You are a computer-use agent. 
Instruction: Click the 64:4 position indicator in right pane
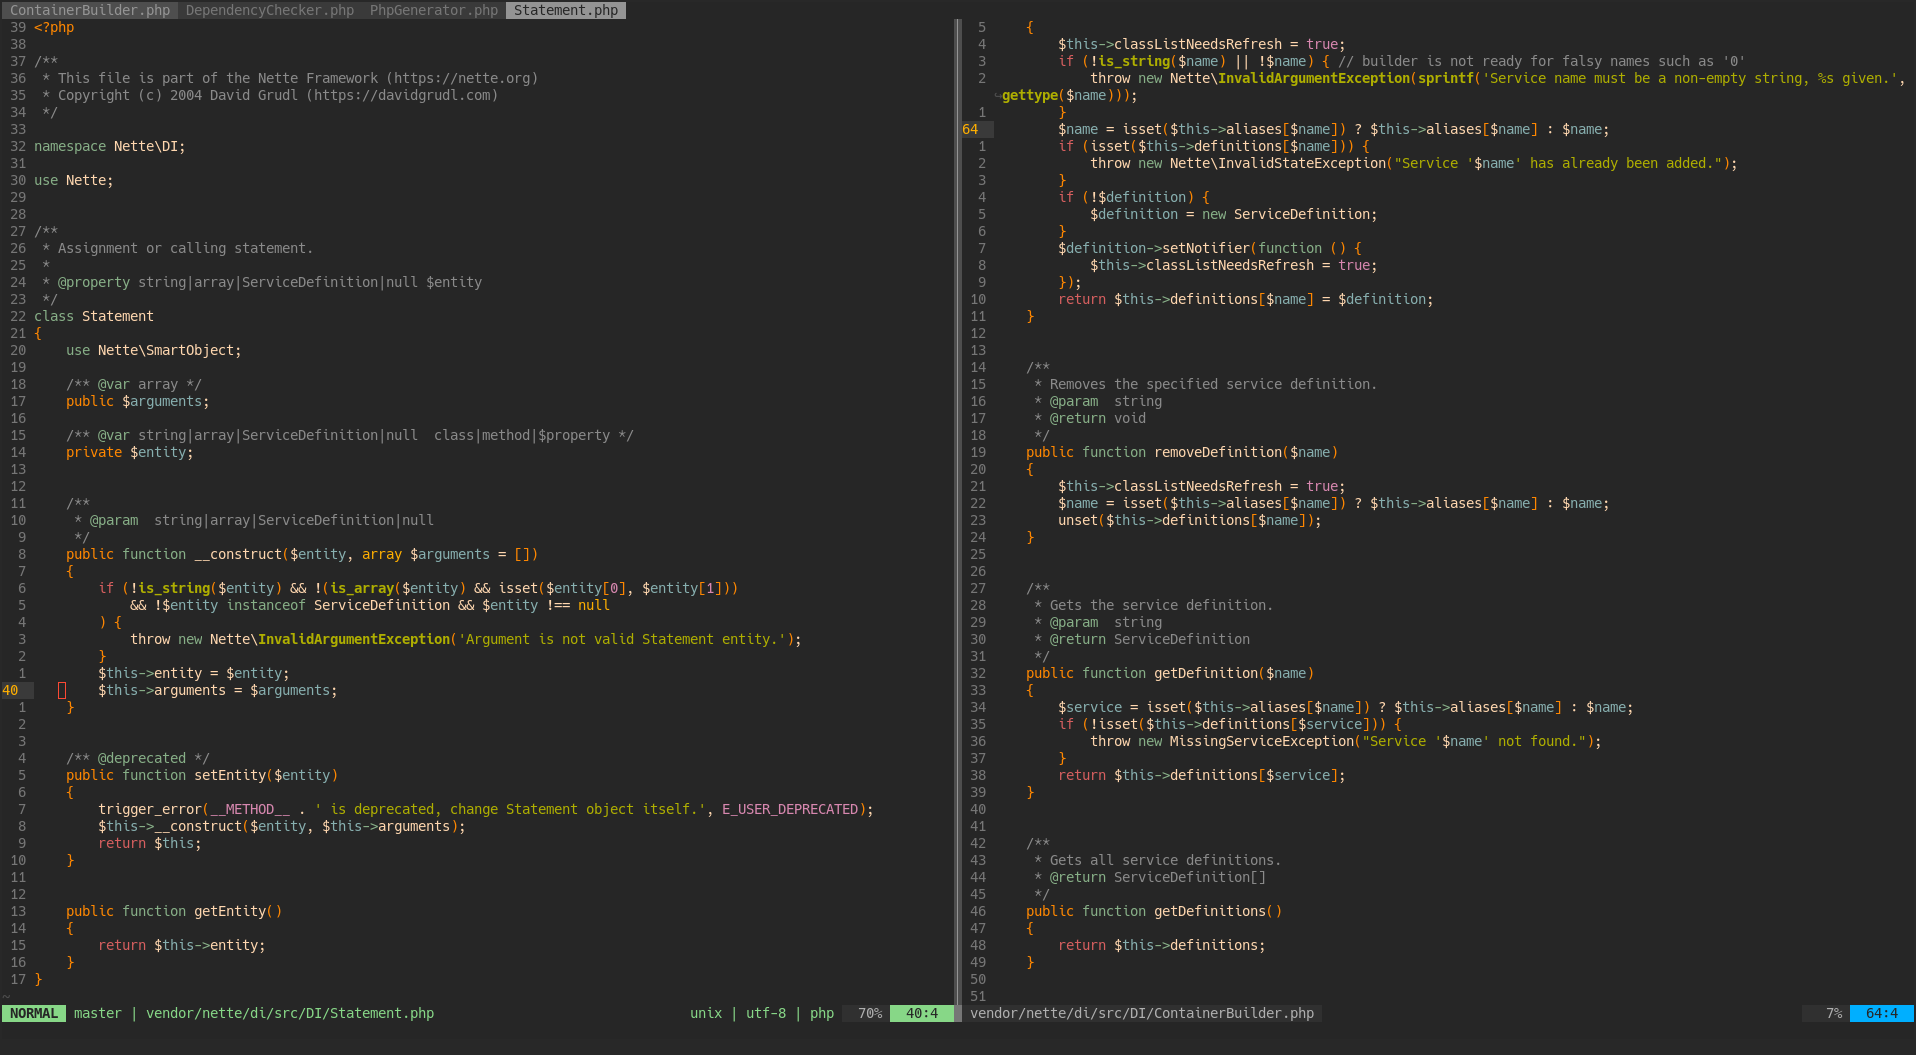[1881, 1013]
